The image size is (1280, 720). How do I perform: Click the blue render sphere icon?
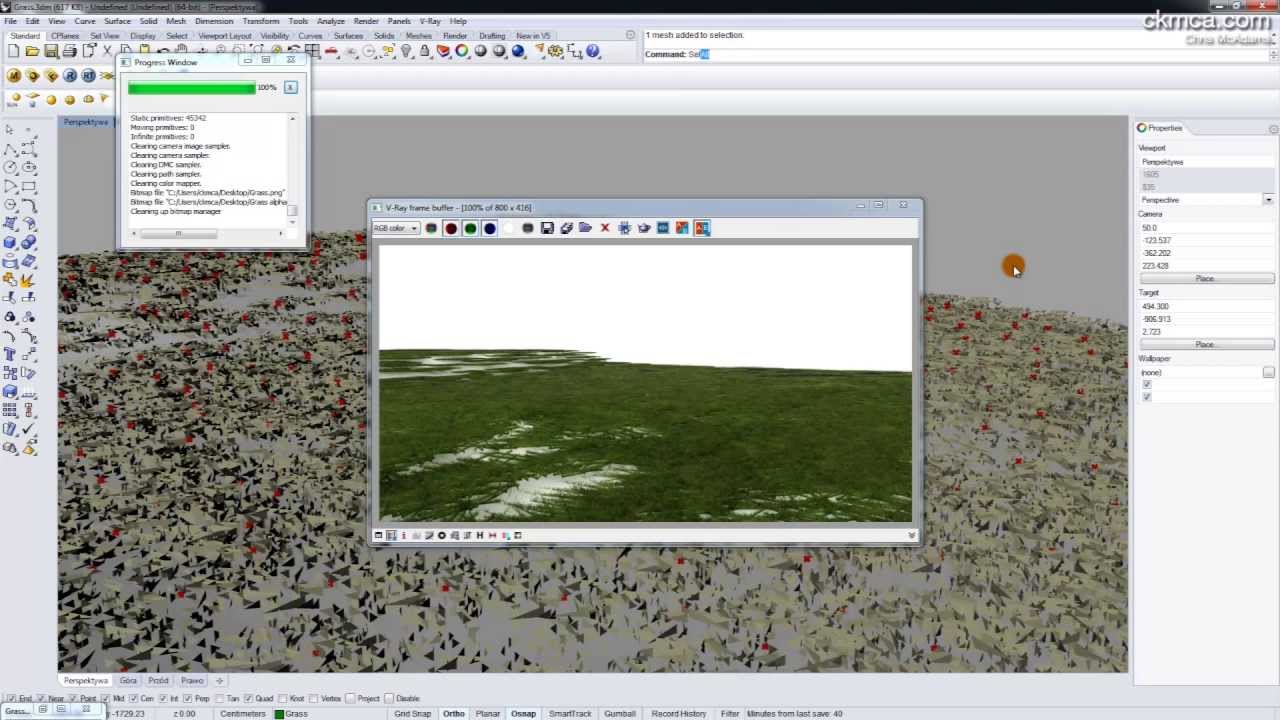pos(518,51)
